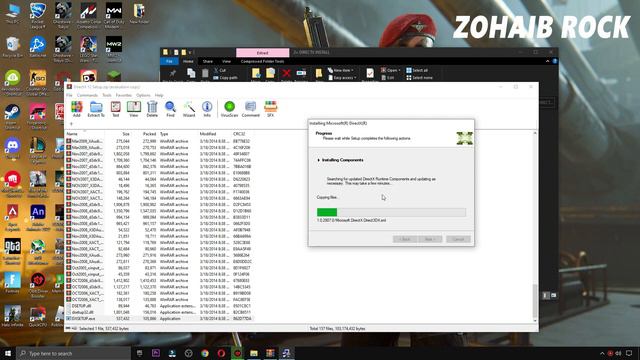Click the View icon in WinRAR toolbar

133,109
